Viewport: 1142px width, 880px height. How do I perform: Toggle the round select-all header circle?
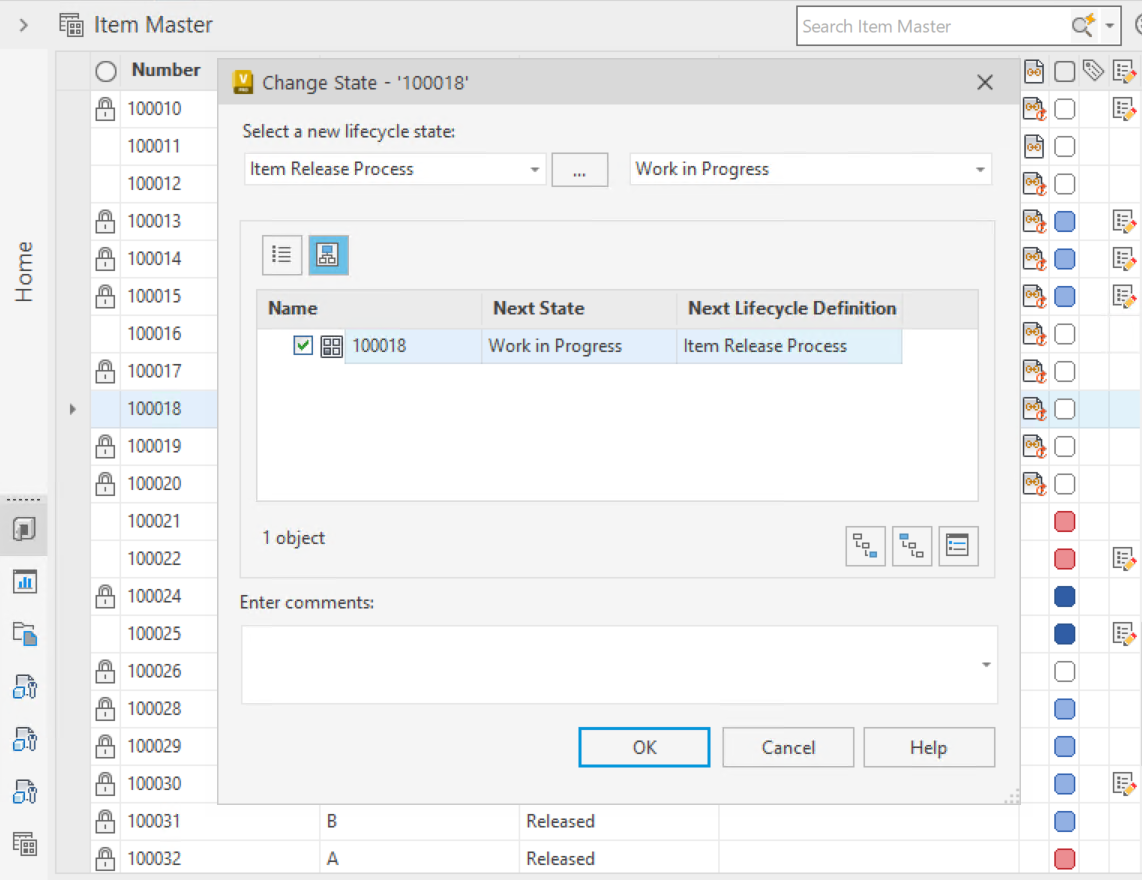106,71
